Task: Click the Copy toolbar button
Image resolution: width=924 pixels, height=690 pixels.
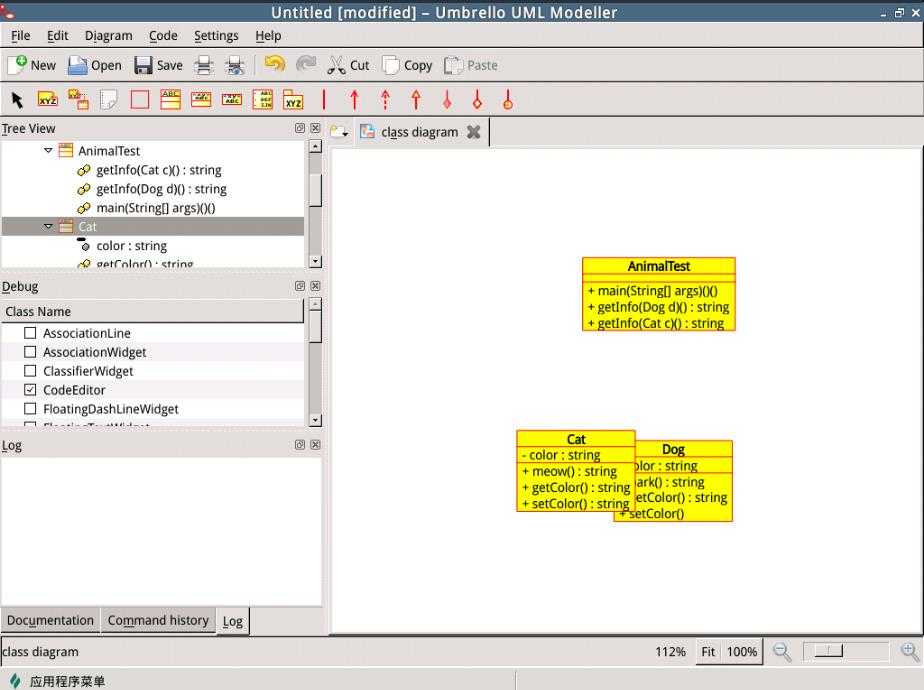Action: pos(407,65)
